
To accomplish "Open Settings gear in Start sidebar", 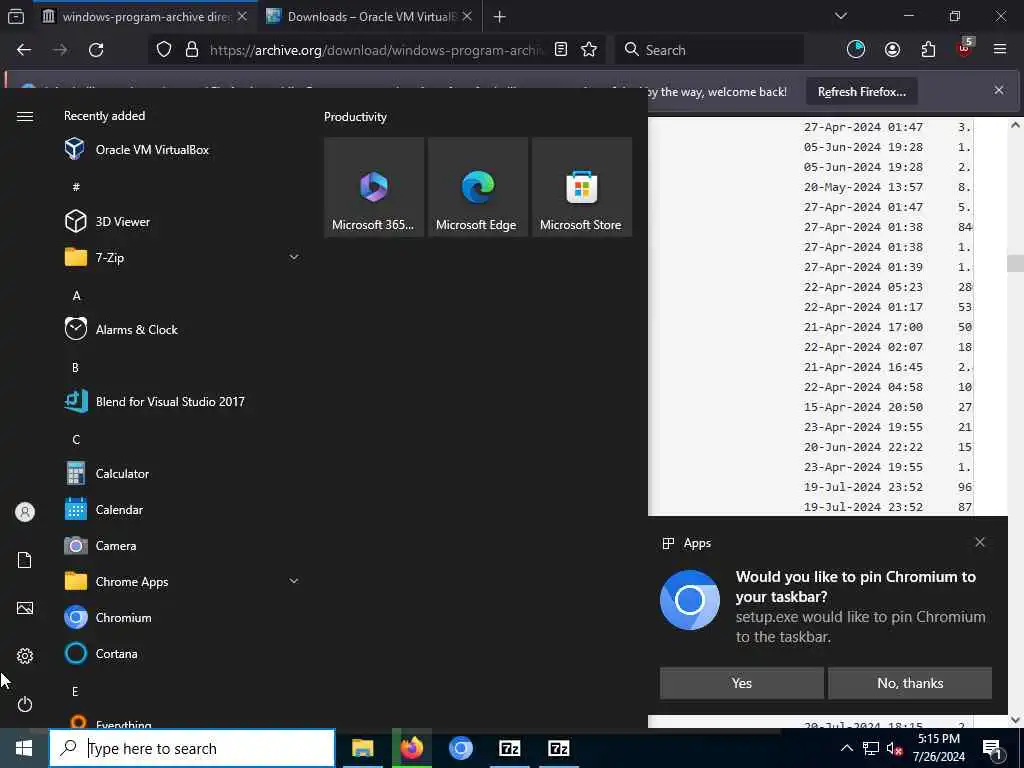I will (x=25, y=656).
